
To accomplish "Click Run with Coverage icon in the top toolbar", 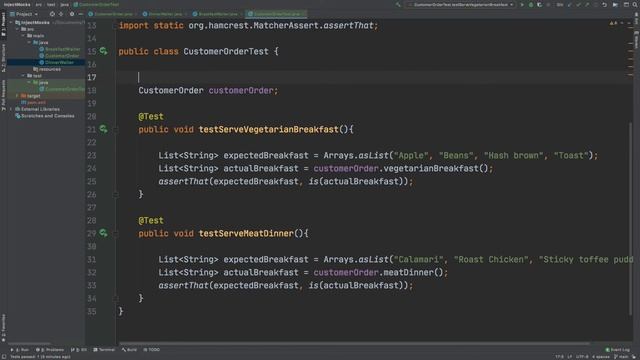I will click(540, 4).
